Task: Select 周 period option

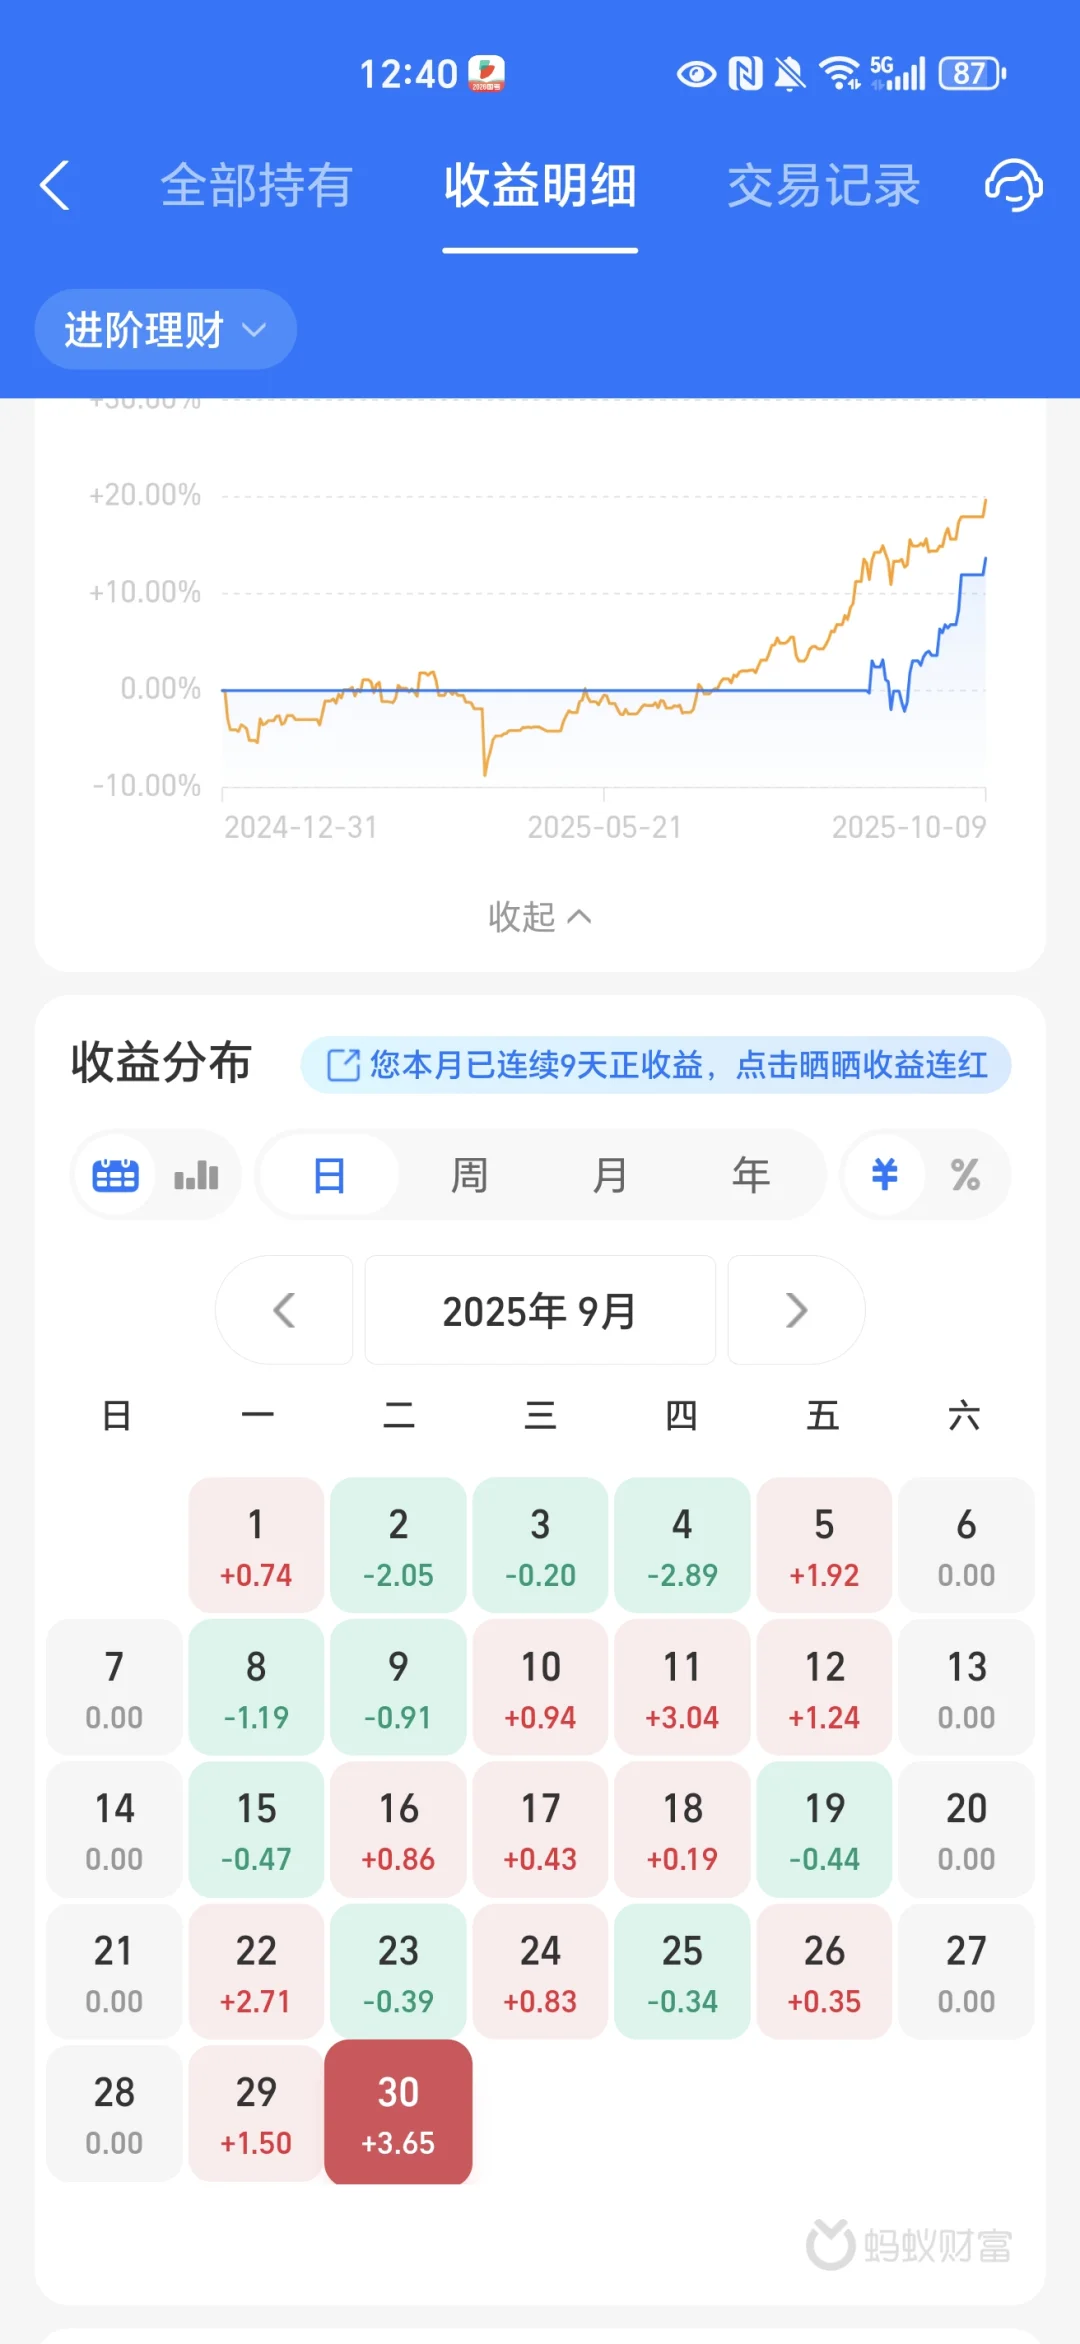Action: (469, 1175)
